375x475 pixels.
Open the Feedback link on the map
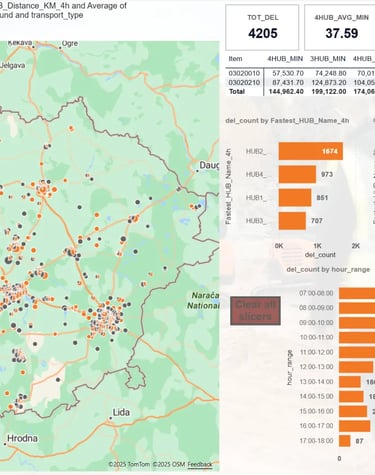coord(200,464)
